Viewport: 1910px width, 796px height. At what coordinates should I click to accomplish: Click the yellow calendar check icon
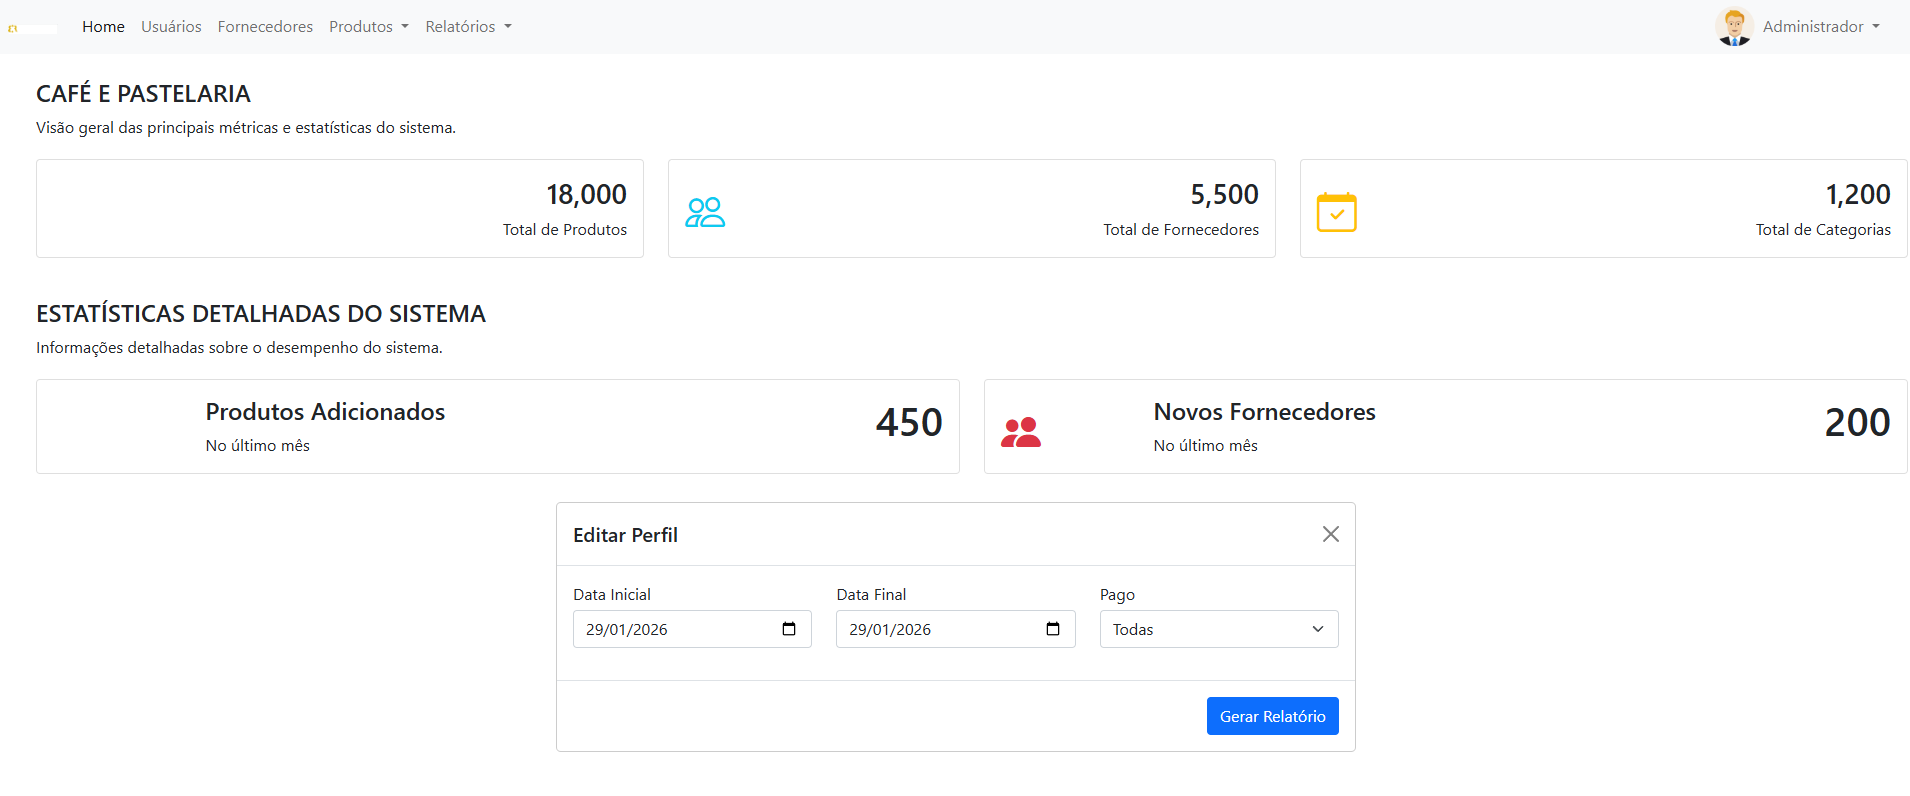tap(1337, 212)
